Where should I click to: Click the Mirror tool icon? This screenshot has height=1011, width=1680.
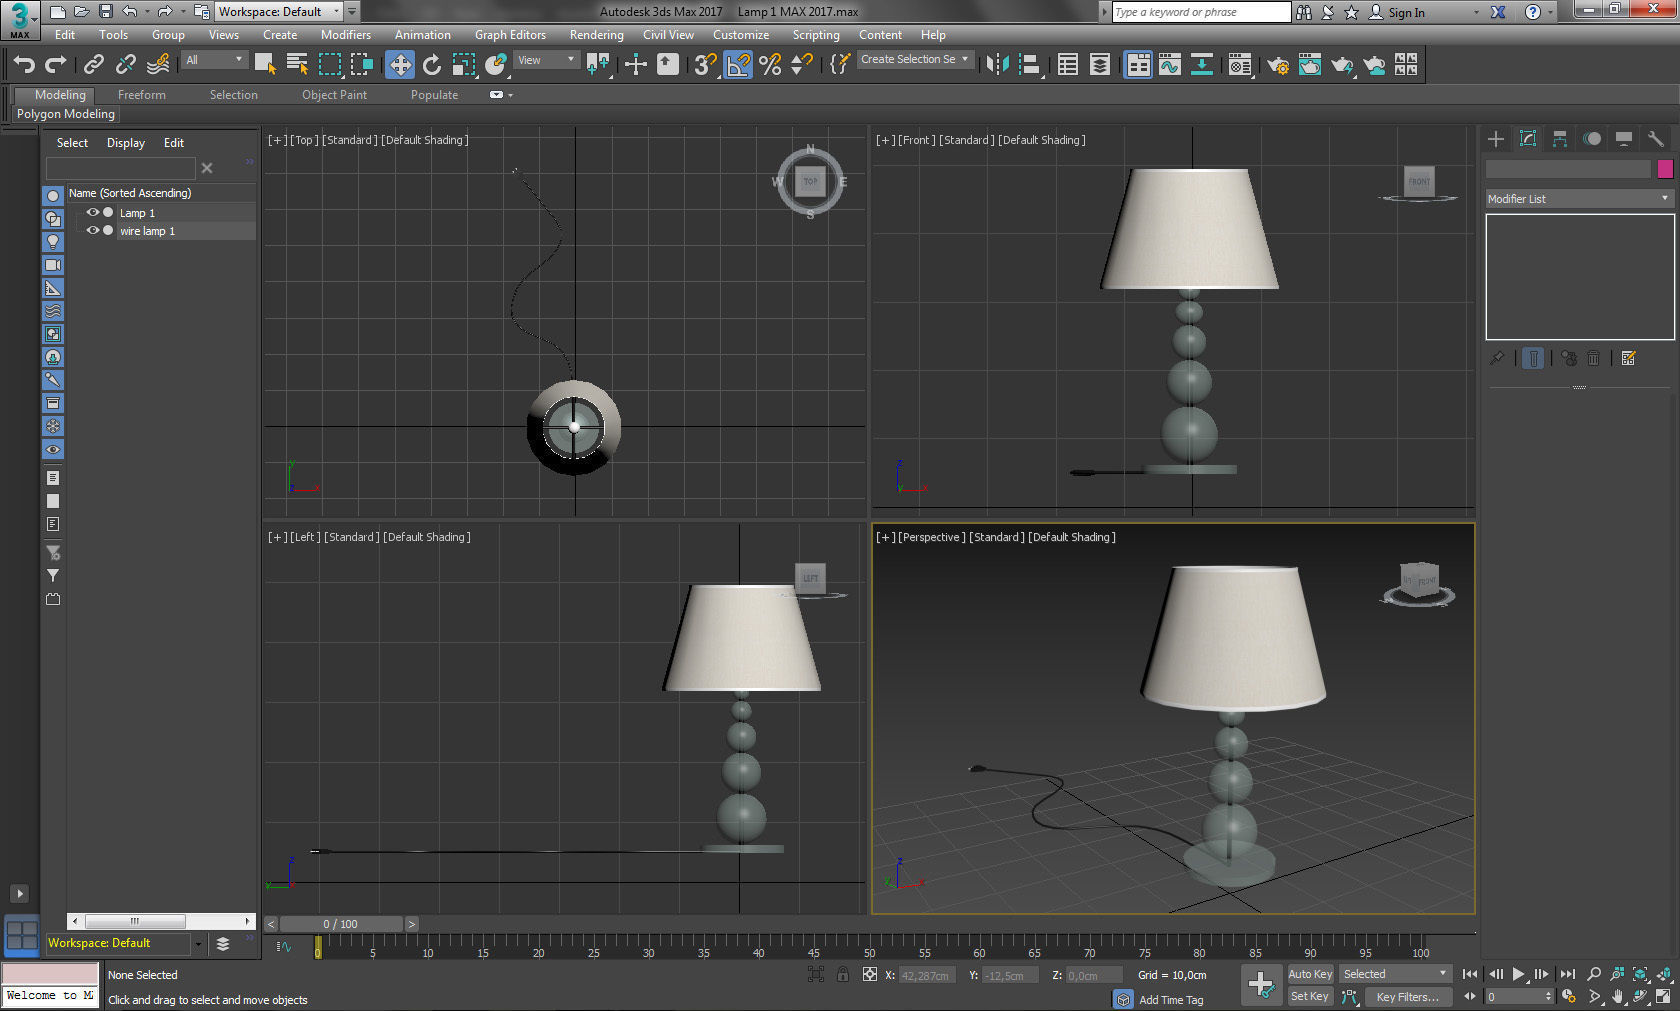click(997, 65)
